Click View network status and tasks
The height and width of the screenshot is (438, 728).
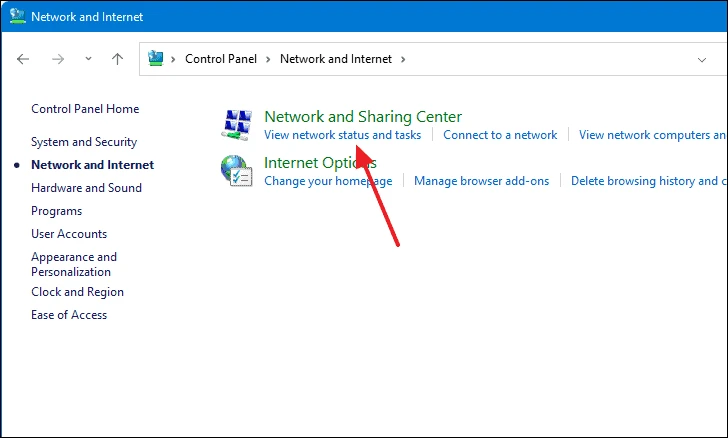[343, 135]
